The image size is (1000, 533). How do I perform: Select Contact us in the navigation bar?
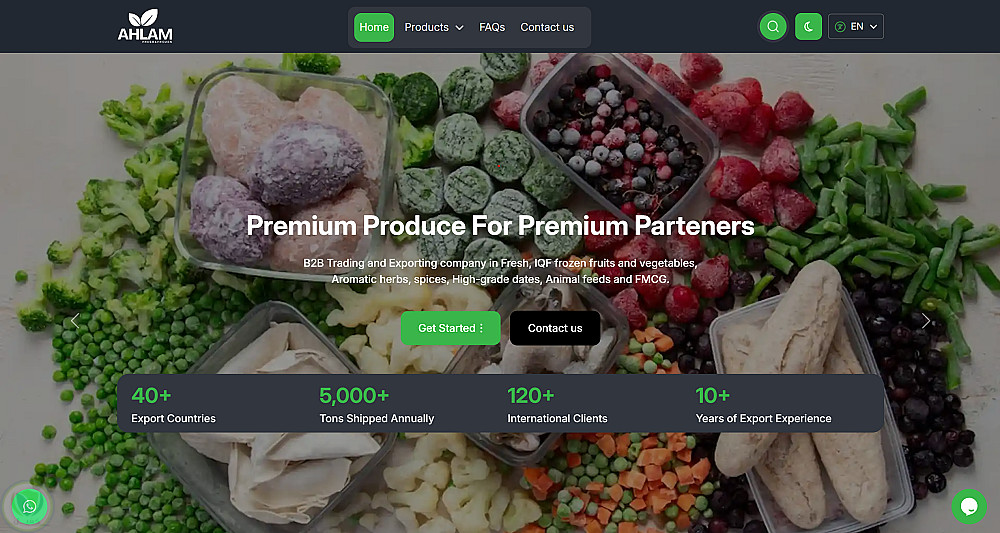[547, 27]
